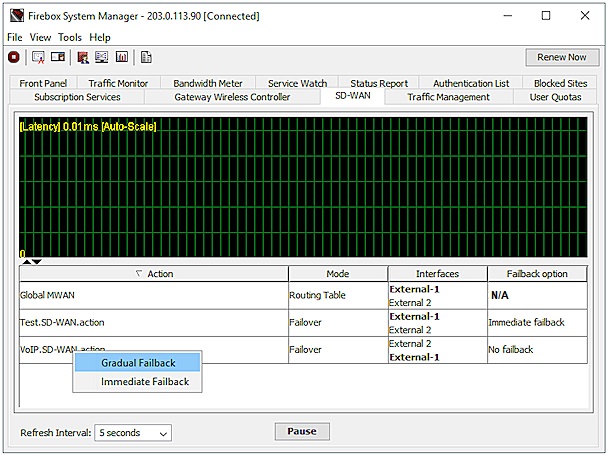Click the Pause button

pyautogui.click(x=302, y=431)
